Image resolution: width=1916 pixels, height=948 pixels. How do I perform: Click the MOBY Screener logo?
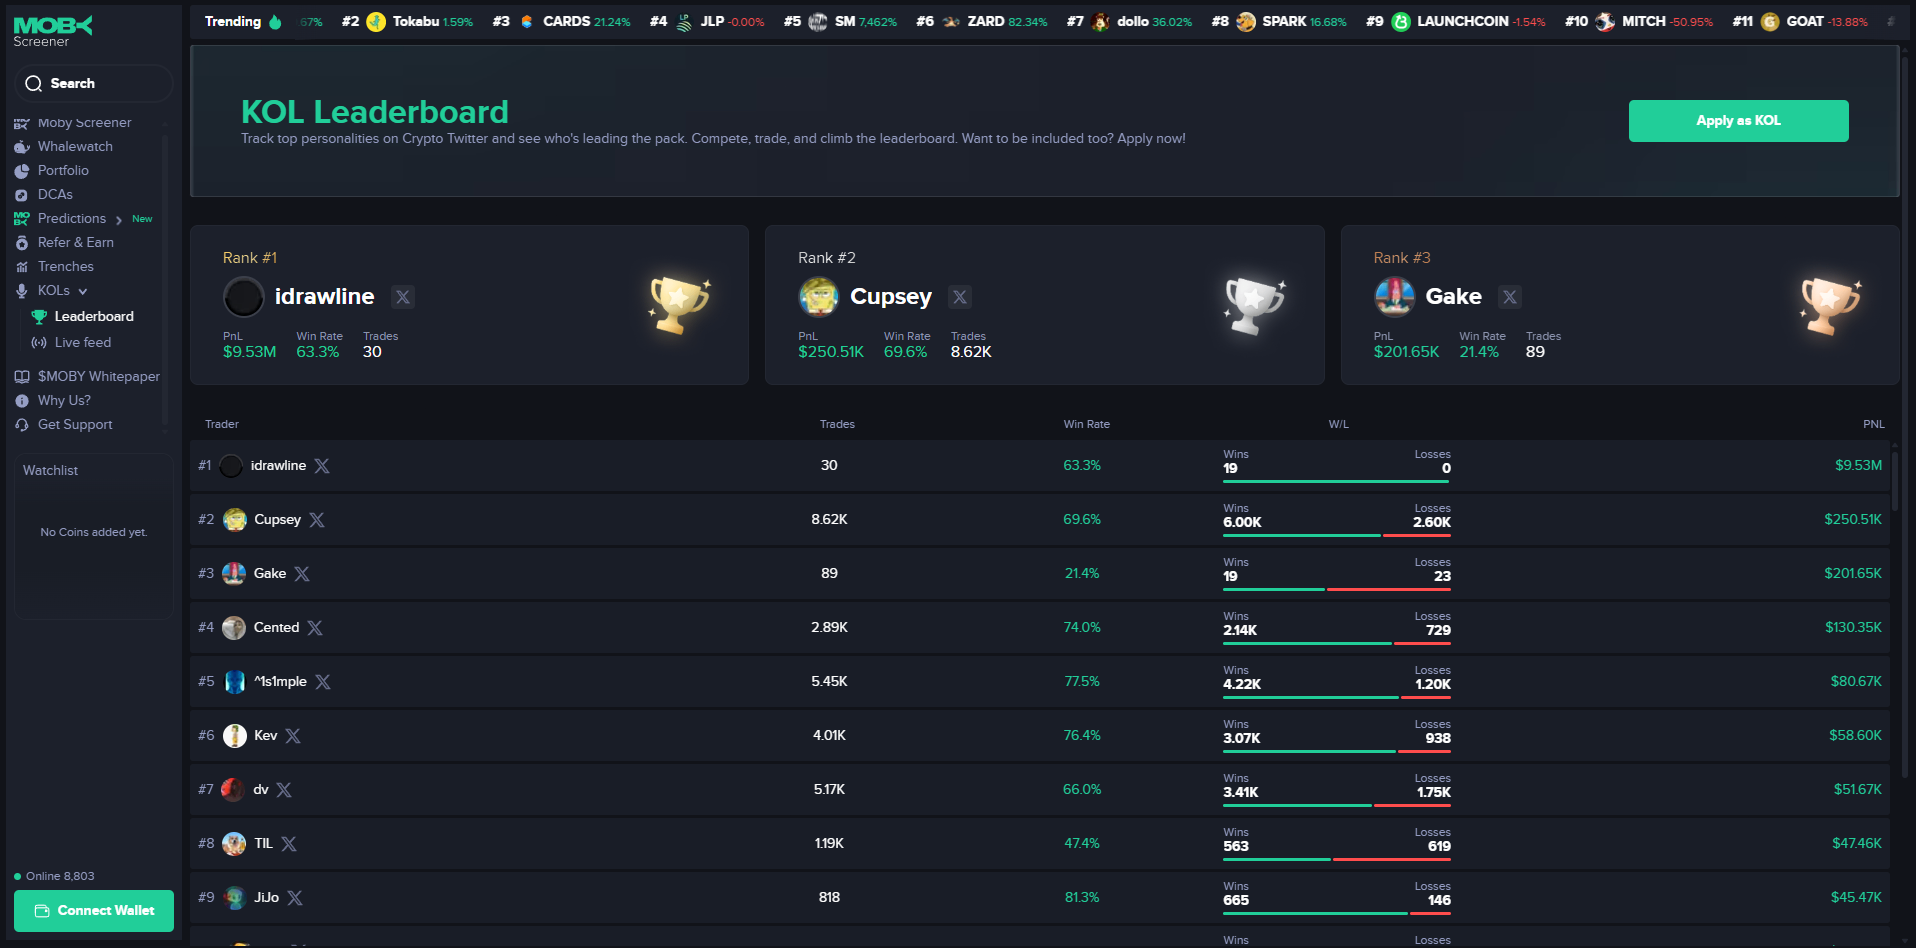coord(53,31)
